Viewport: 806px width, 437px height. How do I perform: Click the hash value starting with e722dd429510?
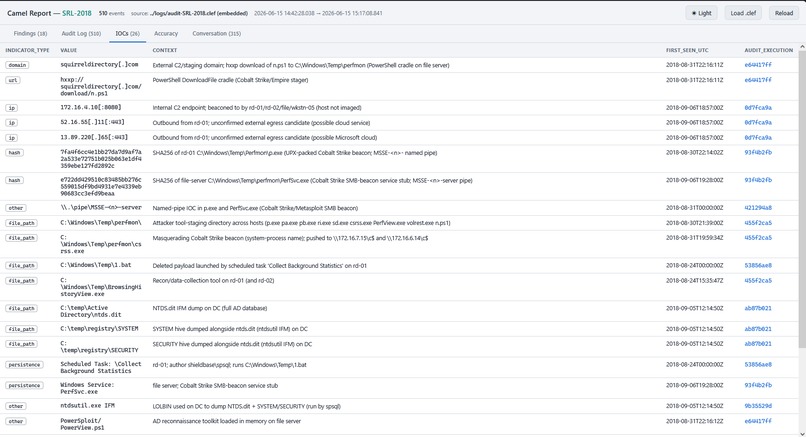(x=101, y=187)
